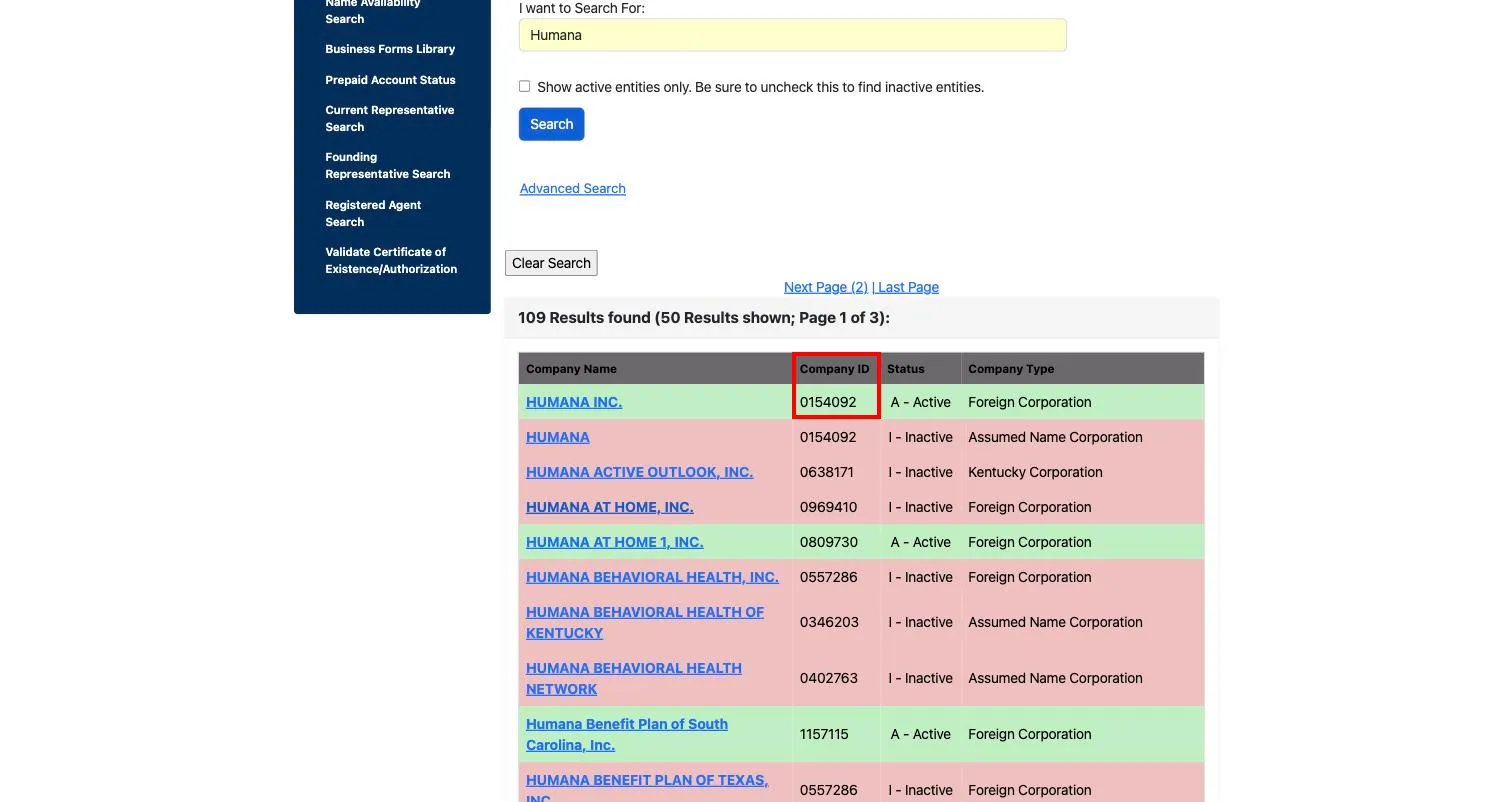Open the Advanced Search link

pyautogui.click(x=573, y=189)
